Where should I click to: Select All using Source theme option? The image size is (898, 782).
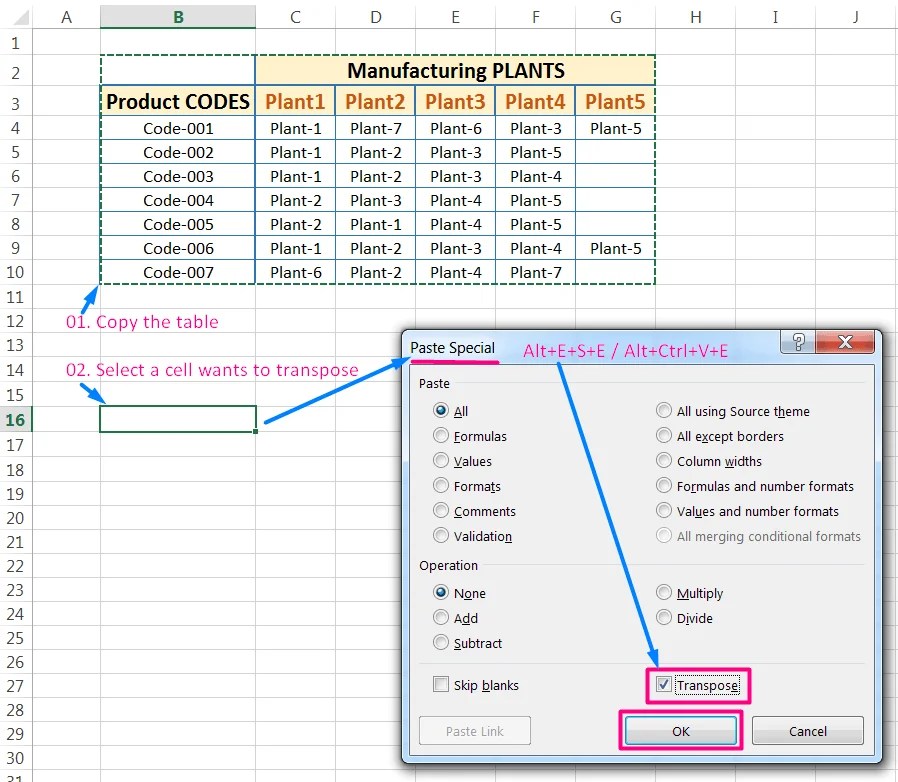[663, 411]
